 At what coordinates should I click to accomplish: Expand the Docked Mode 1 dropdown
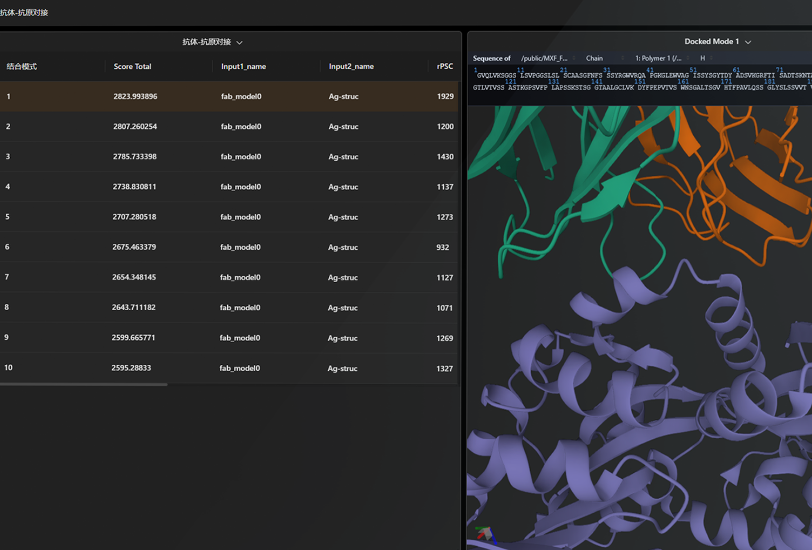[717, 41]
